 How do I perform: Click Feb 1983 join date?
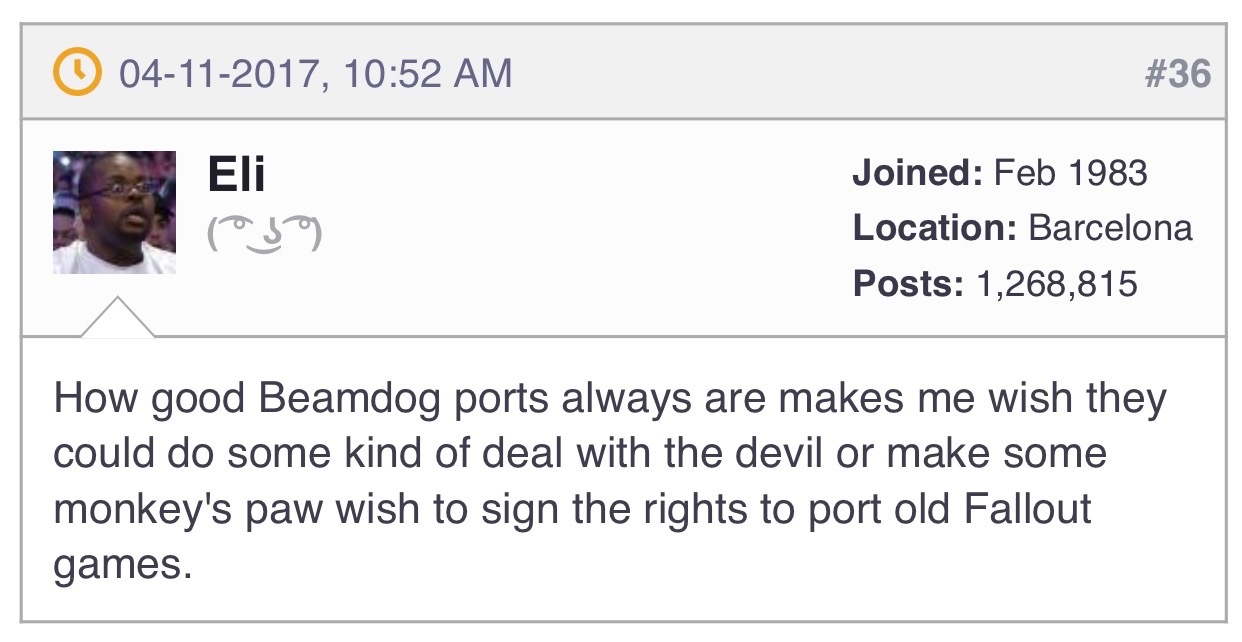[x=1070, y=174]
